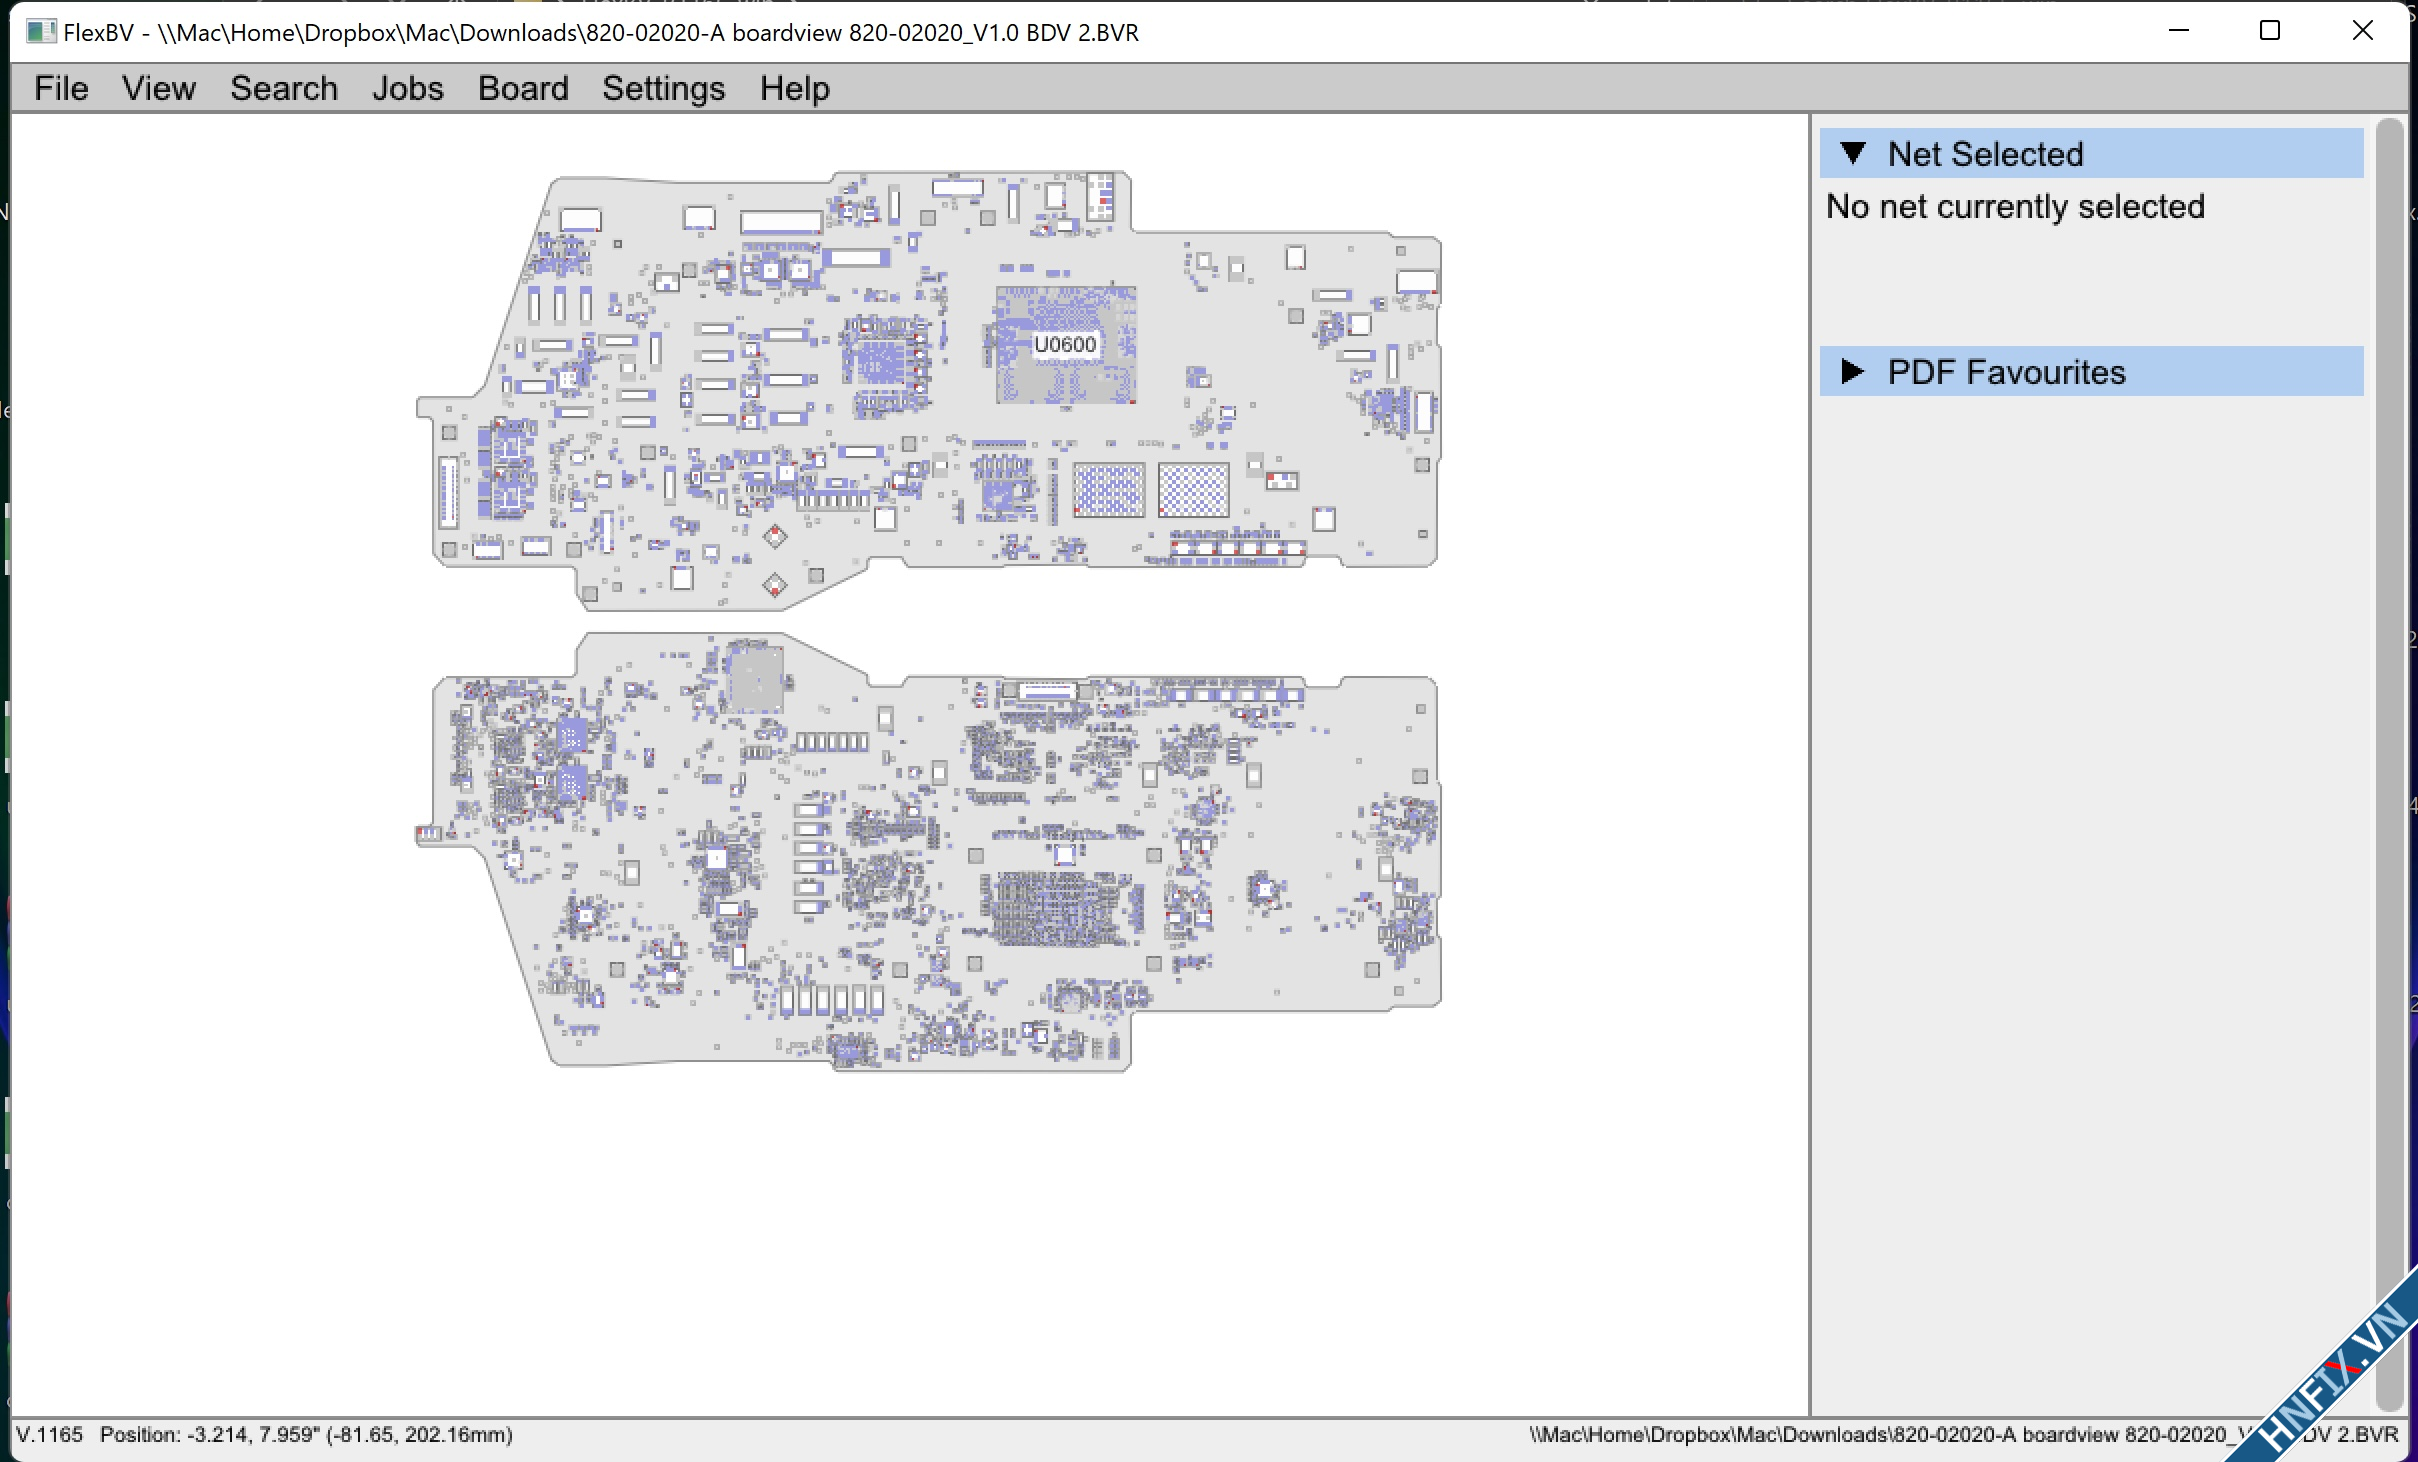Open the Settings menu
Image resolution: width=2418 pixels, height=1462 pixels.
pyautogui.click(x=663, y=88)
